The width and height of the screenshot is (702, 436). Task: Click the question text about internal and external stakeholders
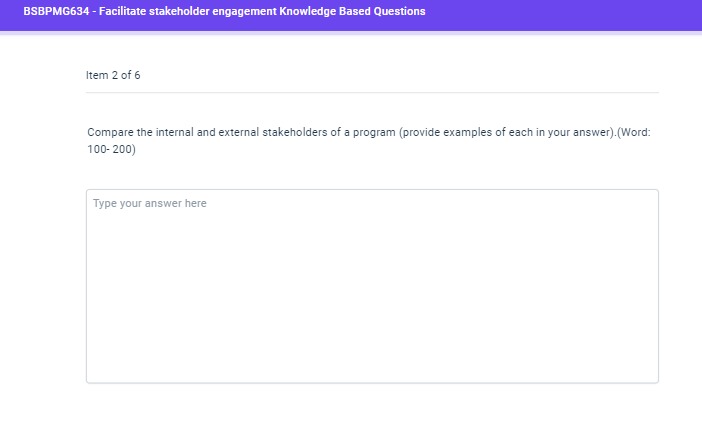[x=369, y=141]
